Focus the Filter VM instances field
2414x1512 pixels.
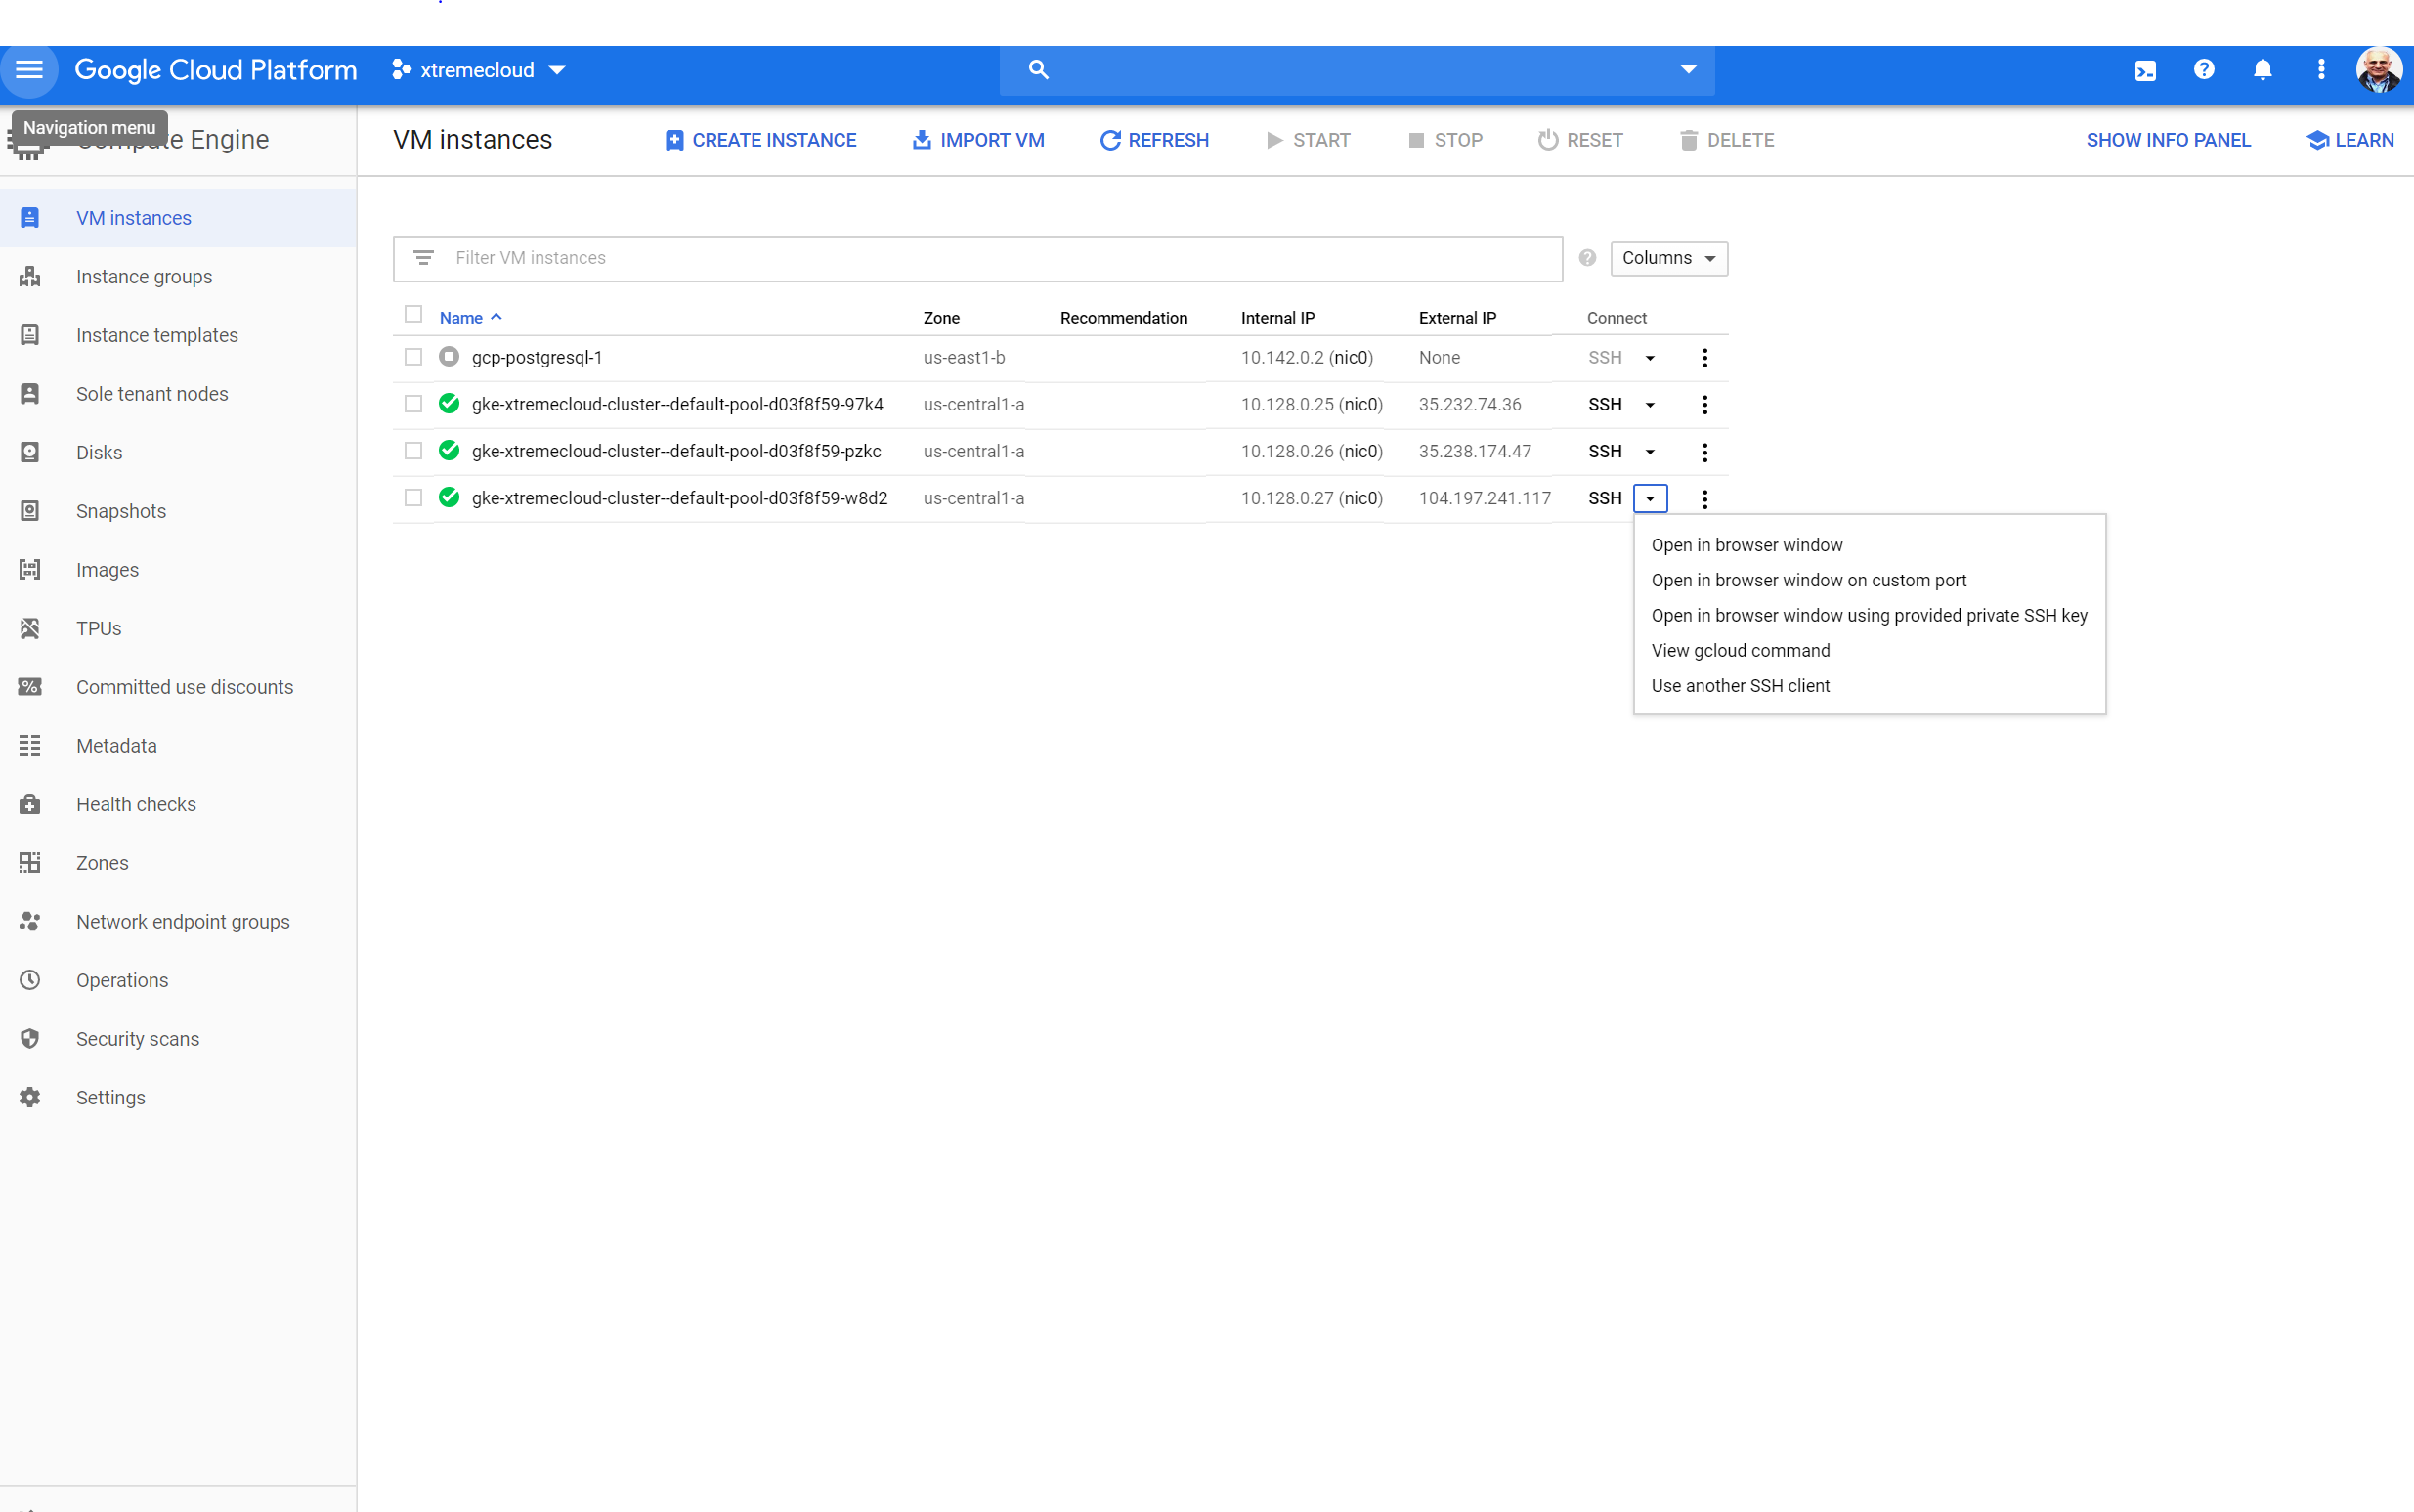click(x=977, y=259)
